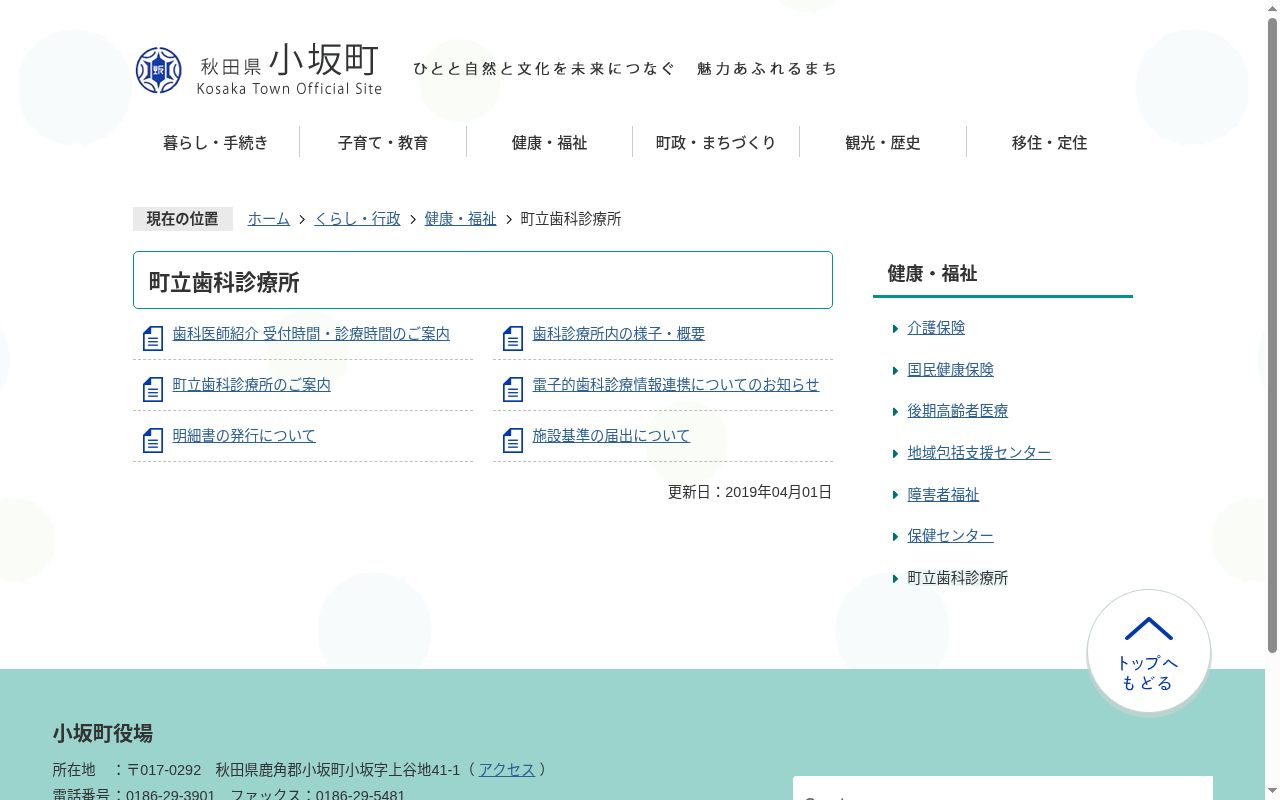Open 明細書の発行について link
1280x800 pixels.
[x=244, y=436]
